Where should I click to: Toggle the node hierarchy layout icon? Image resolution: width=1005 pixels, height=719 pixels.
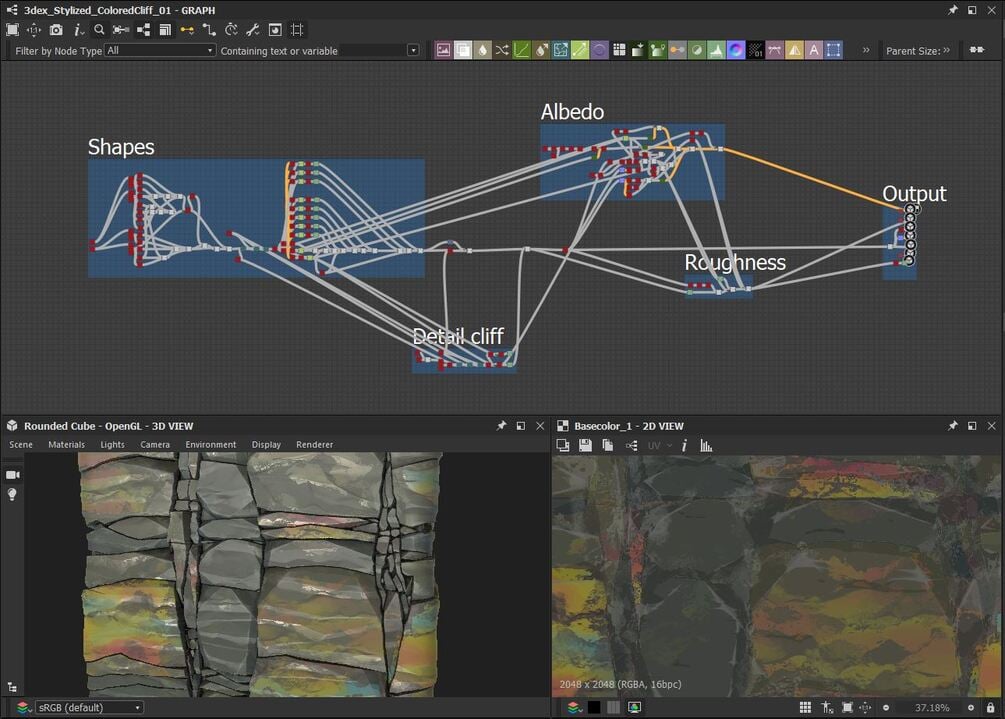pos(144,29)
